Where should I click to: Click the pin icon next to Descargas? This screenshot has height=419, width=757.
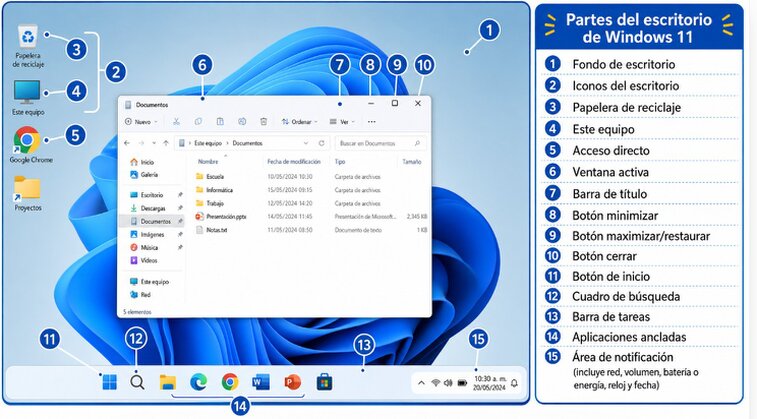[x=180, y=208]
